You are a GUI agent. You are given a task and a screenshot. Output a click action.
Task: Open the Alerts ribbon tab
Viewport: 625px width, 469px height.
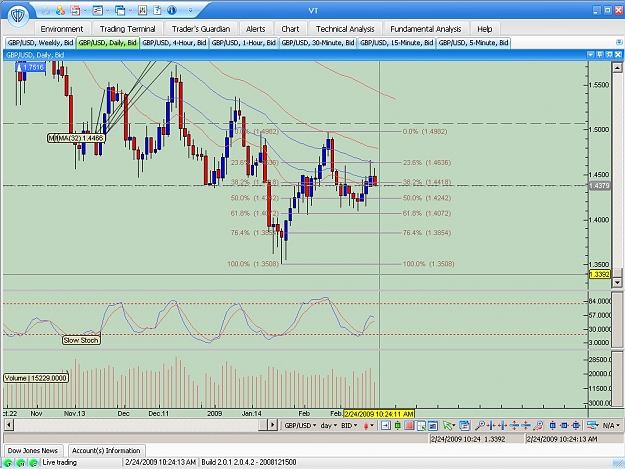256,29
